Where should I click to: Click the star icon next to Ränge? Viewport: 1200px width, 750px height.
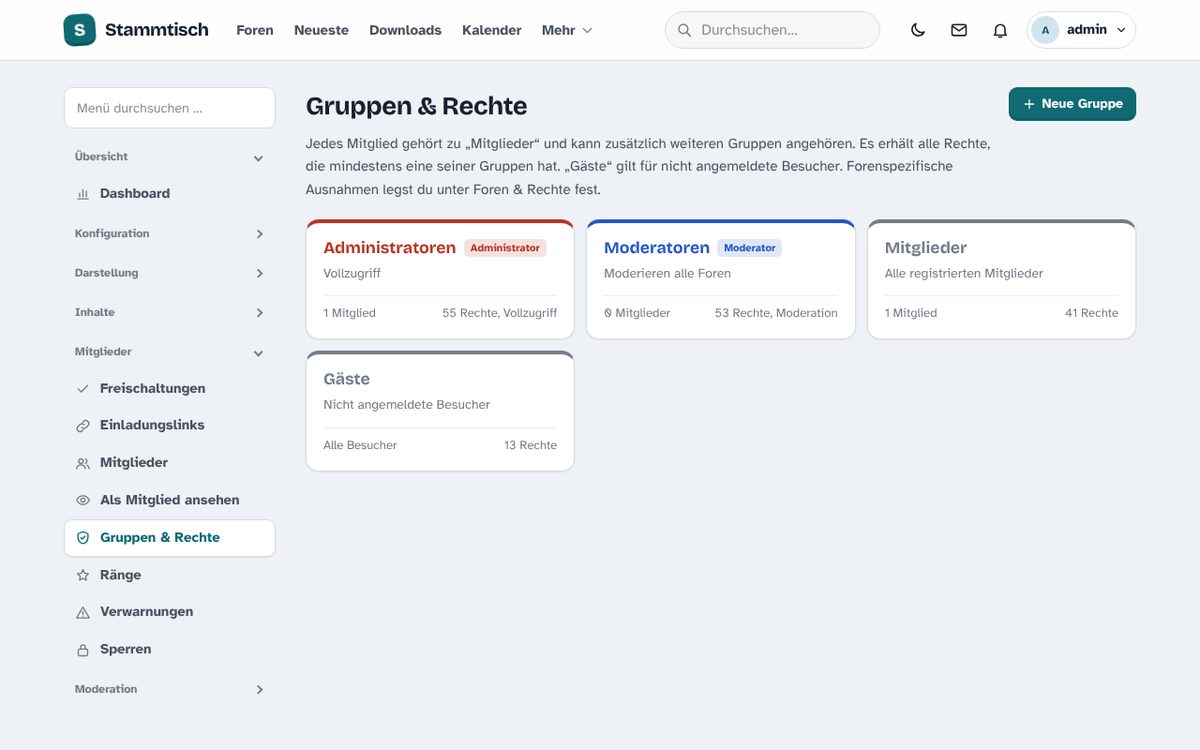[83, 575]
